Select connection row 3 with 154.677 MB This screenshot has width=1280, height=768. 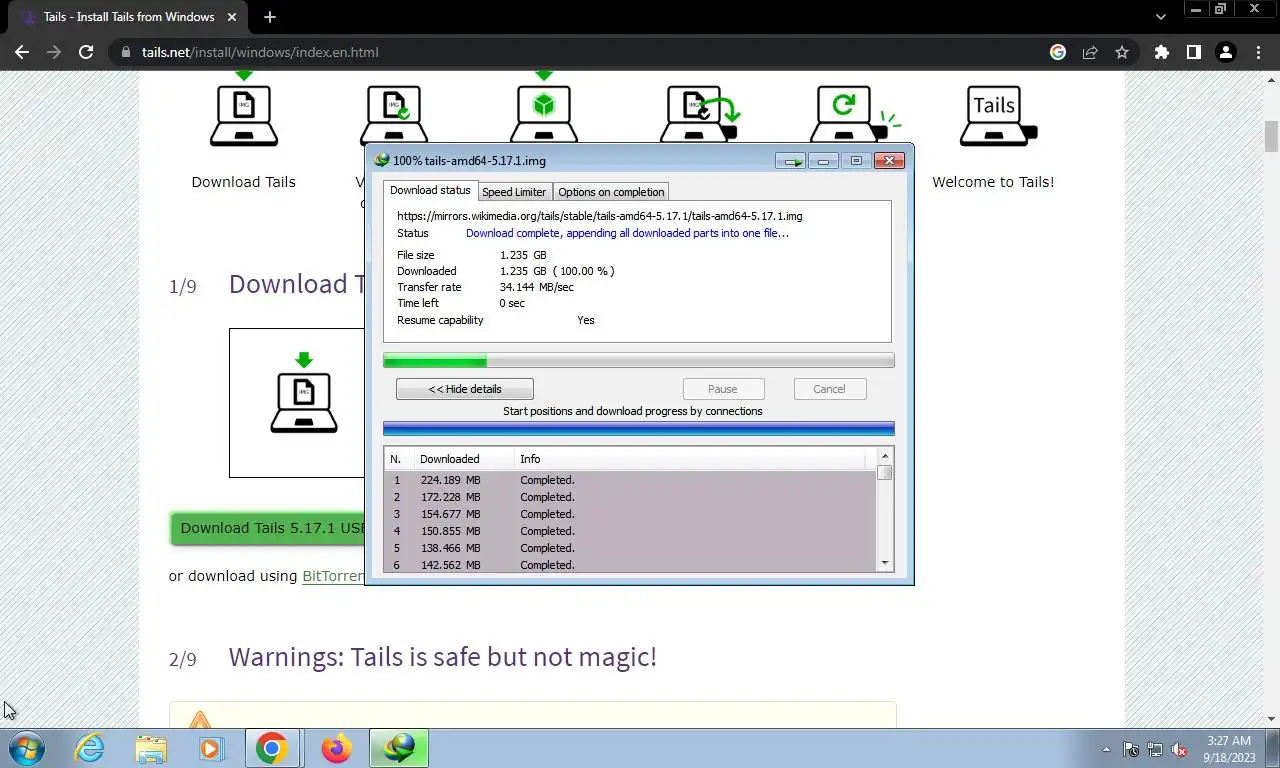pos(630,514)
